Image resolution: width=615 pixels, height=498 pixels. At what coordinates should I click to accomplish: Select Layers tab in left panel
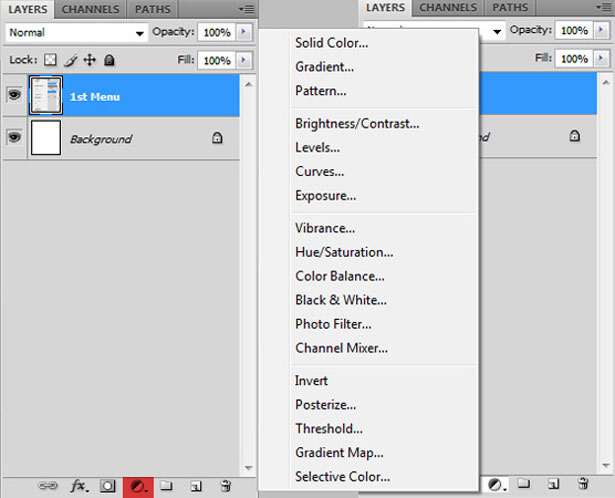27,9
